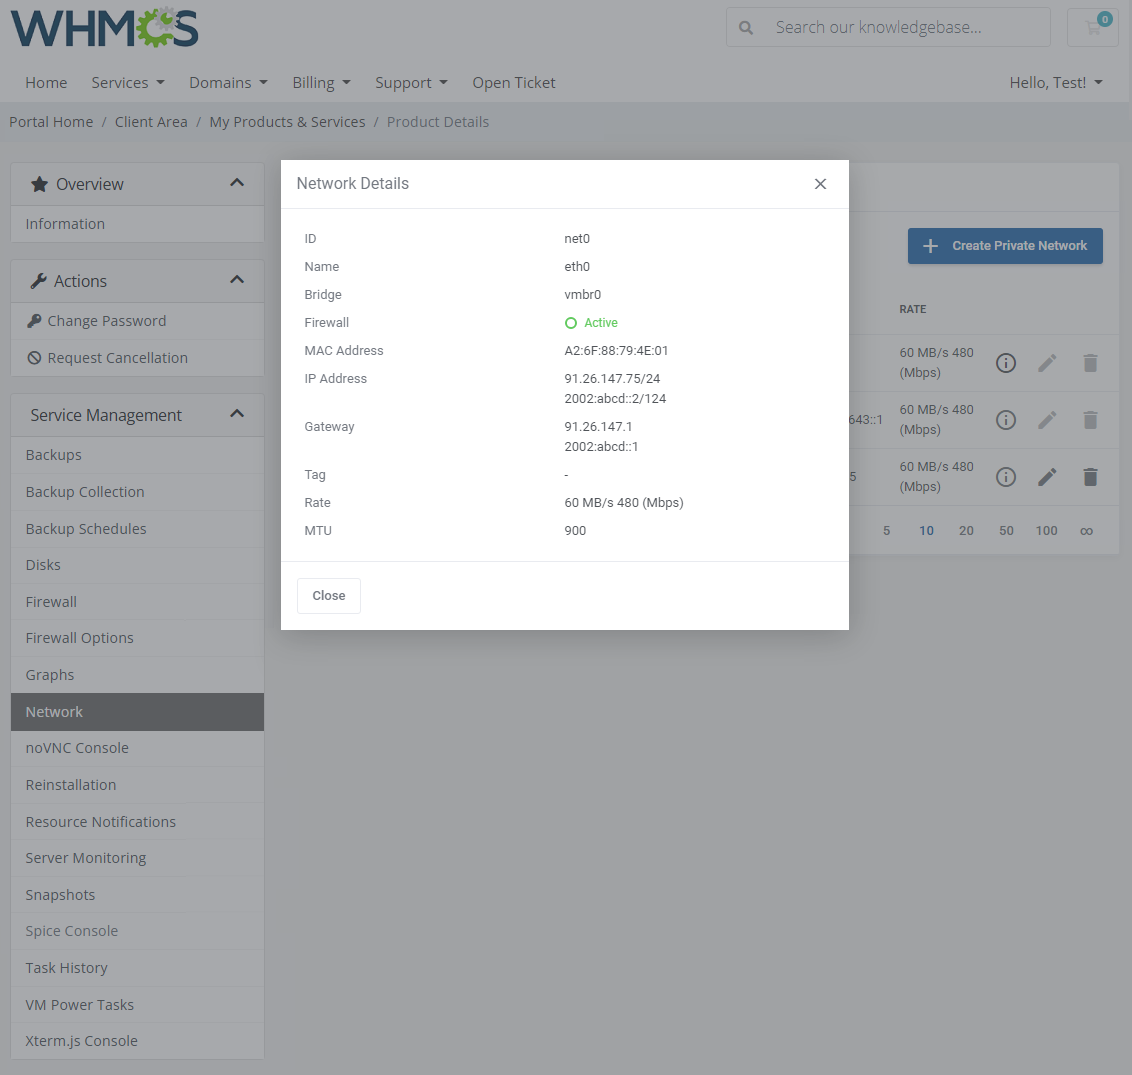Viewport: 1132px width, 1075px height.
Task: Open the shopping cart icon
Action: (1092, 27)
